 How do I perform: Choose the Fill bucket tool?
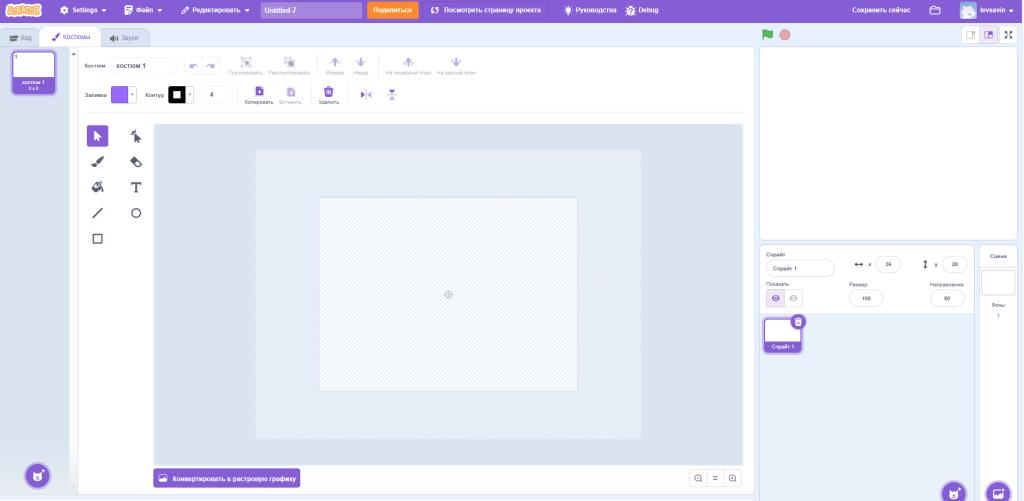(97, 187)
